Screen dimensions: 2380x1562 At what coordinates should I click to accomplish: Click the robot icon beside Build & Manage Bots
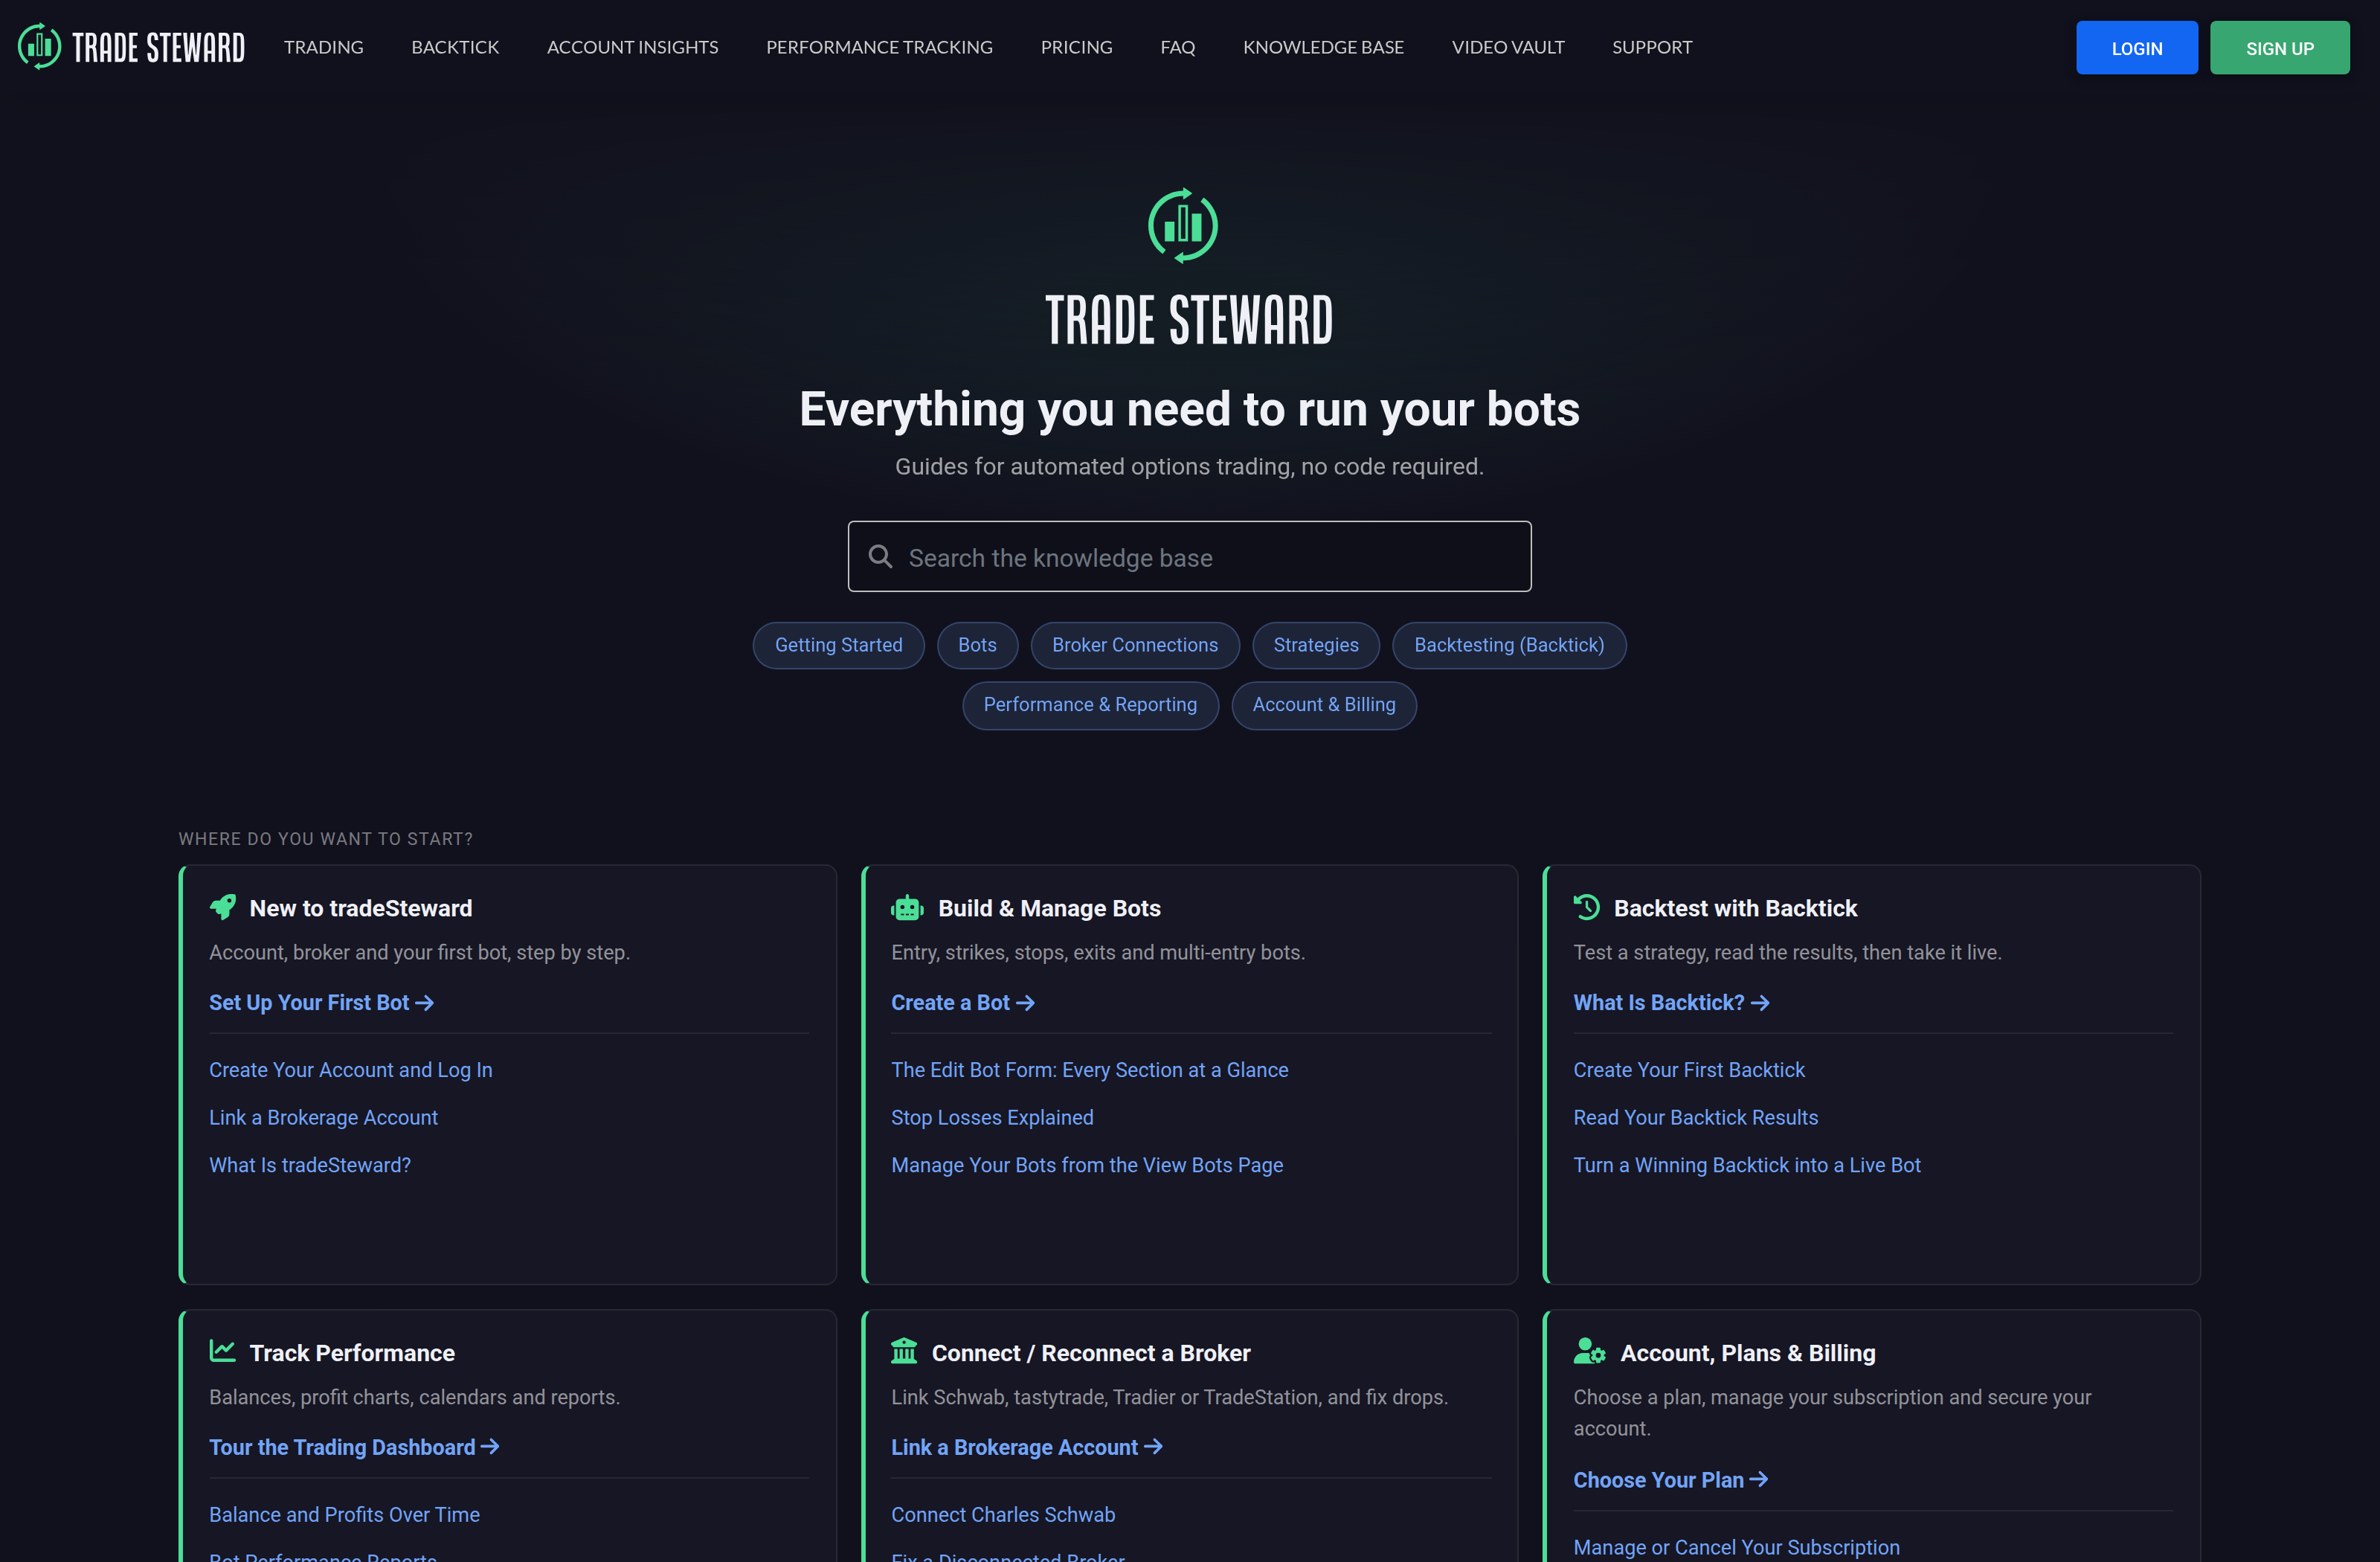pos(906,907)
